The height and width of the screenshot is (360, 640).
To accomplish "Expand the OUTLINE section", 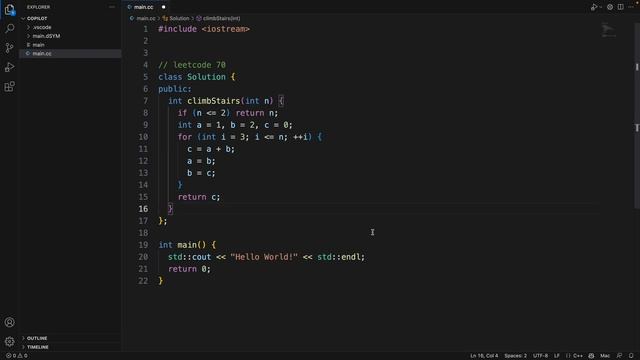I will coord(70,338).
